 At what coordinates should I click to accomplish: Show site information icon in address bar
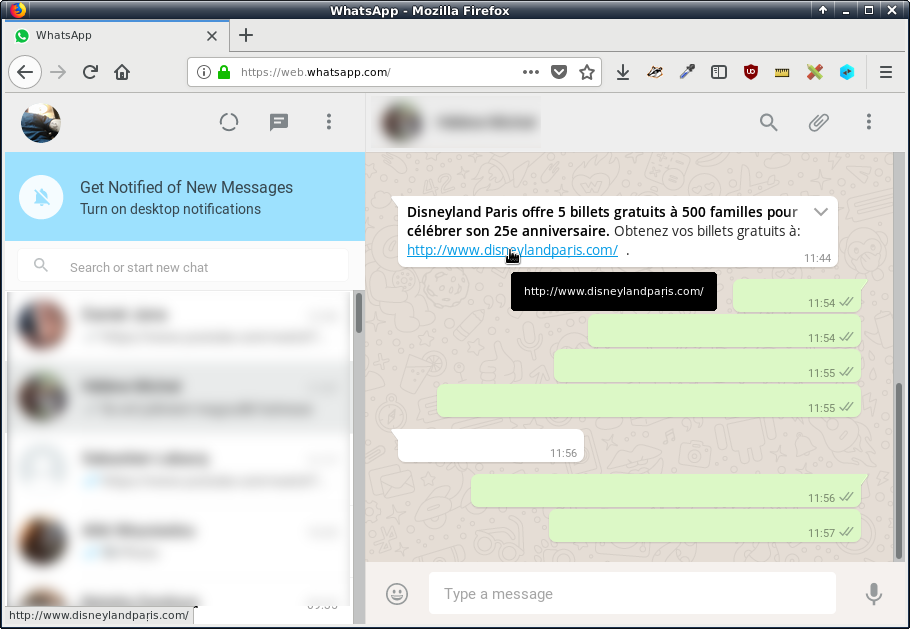click(204, 72)
